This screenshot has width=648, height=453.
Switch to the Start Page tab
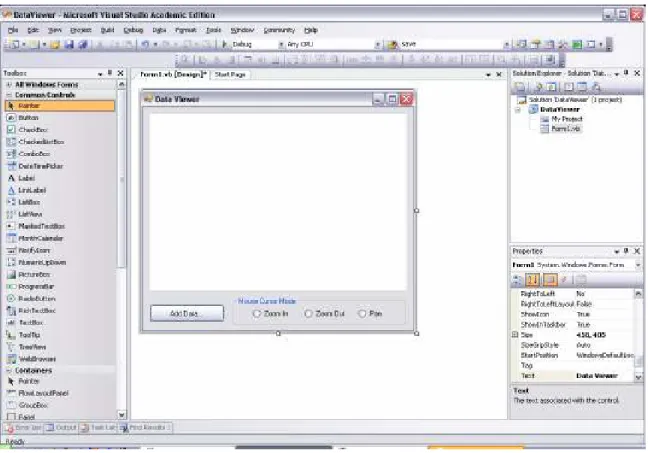coord(230,75)
